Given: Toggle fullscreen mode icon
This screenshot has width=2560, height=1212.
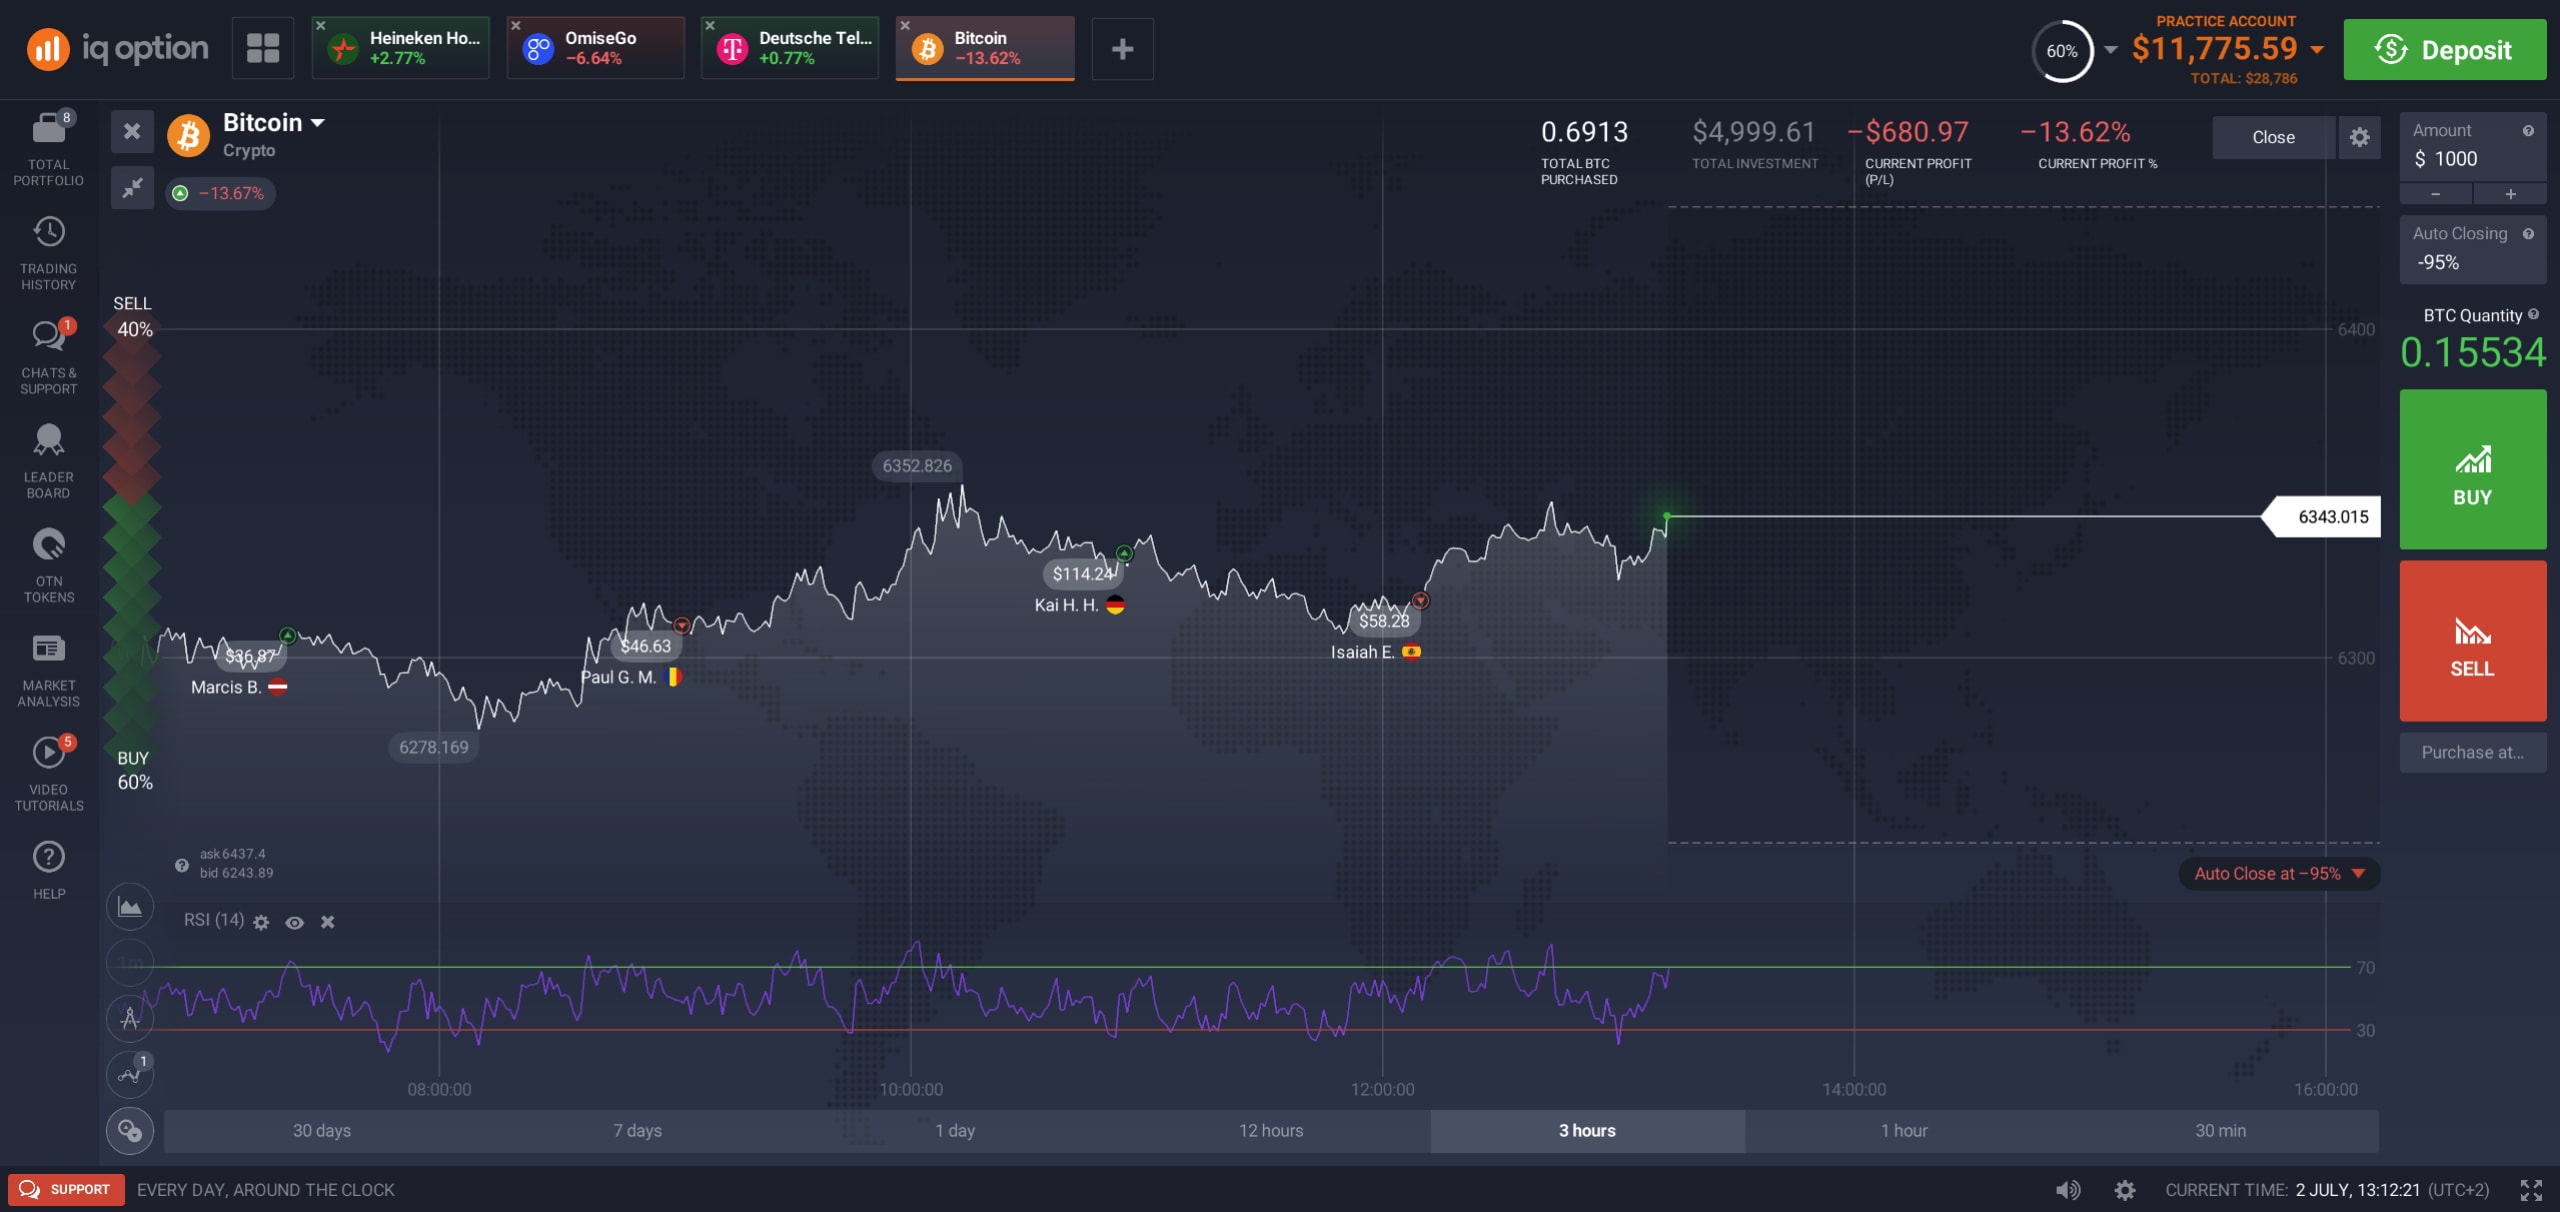Looking at the screenshot, I should pyautogui.click(x=2531, y=1190).
